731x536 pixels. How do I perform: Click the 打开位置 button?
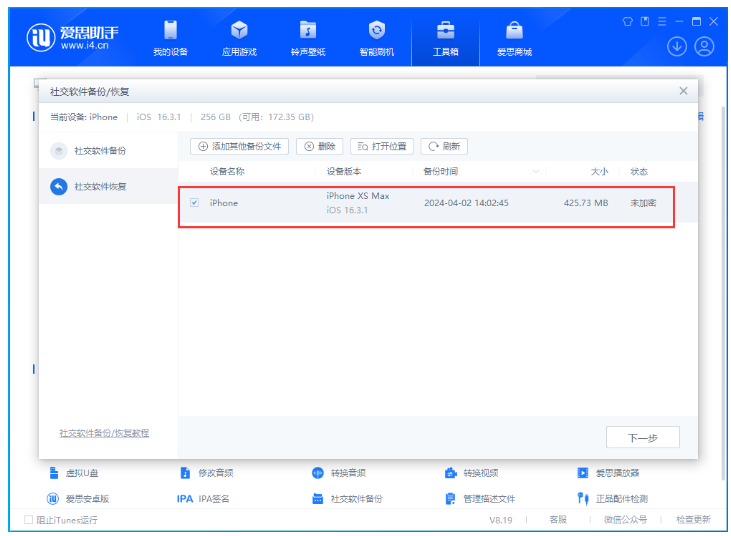[x=382, y=146]
